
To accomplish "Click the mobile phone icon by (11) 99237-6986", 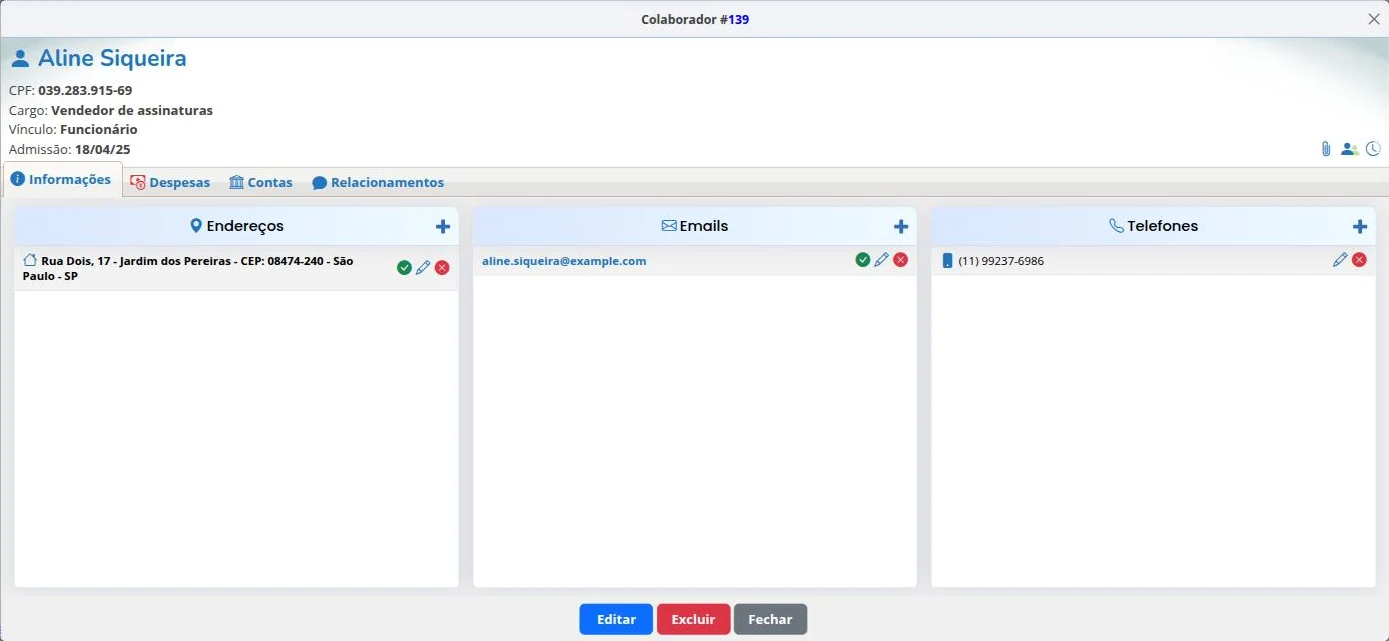I will coord(948,261).
